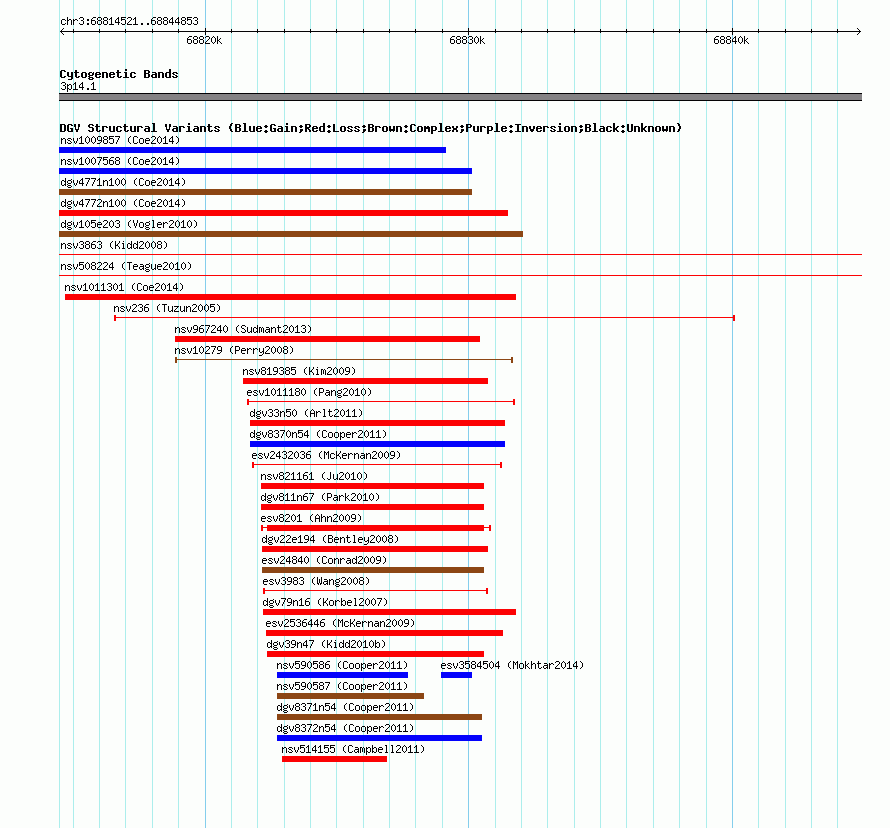Image resolution: width=890 pixels, height=828 pixels.
Task: Click the dgv4772n100 (Coe2014) label
Action: pyautogui.click(x=123, y=203)
